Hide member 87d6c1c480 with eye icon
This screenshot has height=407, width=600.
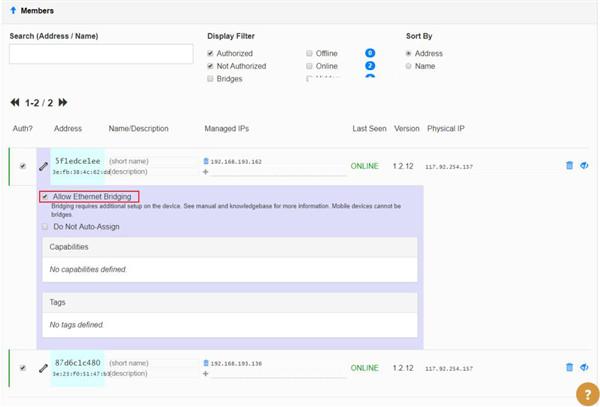pos(584,368)
